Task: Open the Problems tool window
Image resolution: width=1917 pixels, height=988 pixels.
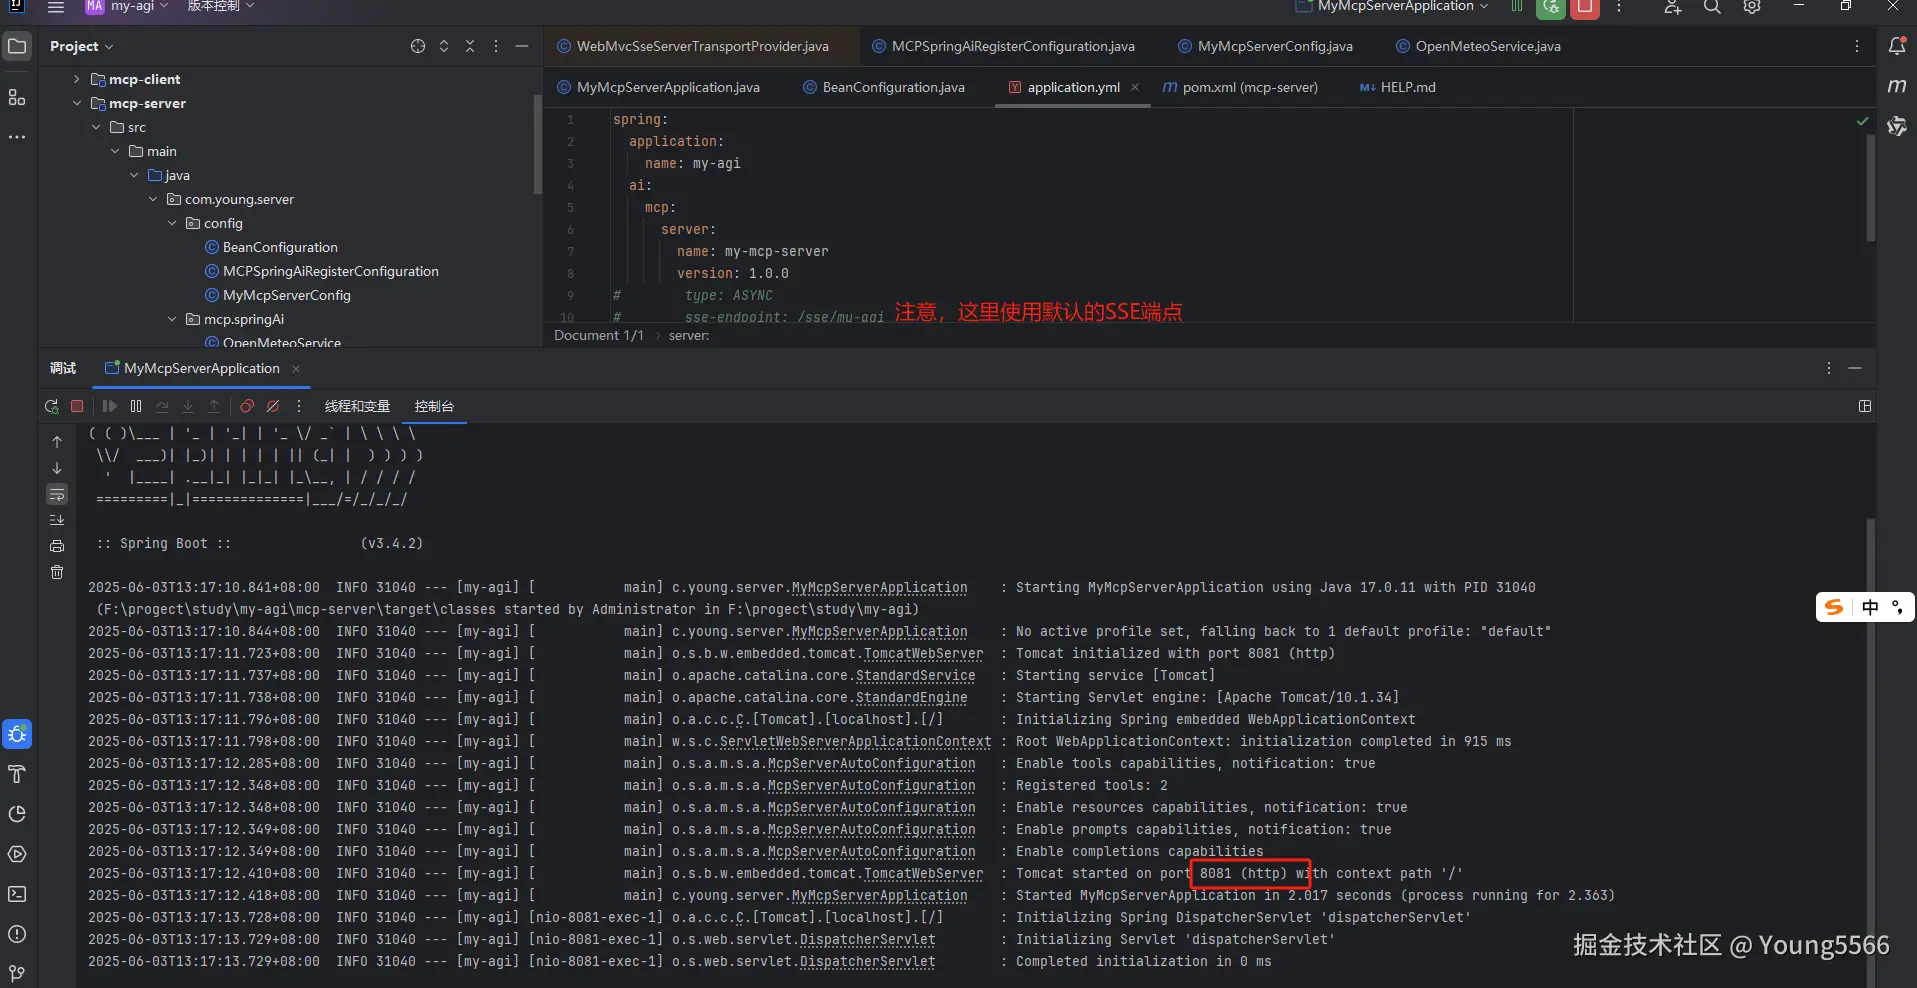Action: tap(17, 934)
